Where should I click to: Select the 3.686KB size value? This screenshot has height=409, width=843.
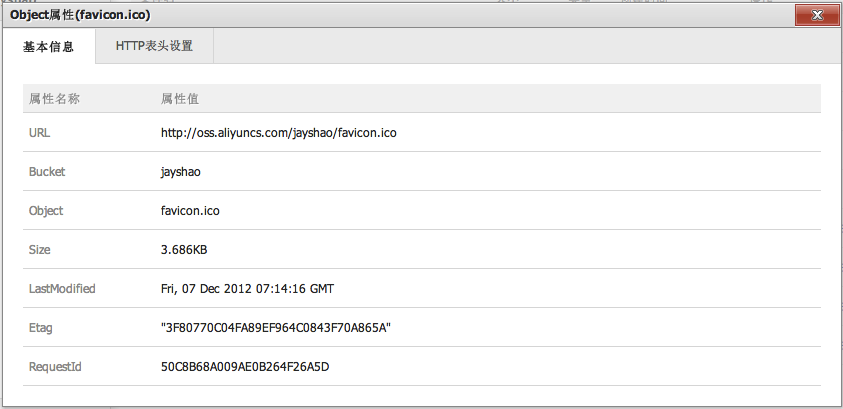click(x=184, y=250)
